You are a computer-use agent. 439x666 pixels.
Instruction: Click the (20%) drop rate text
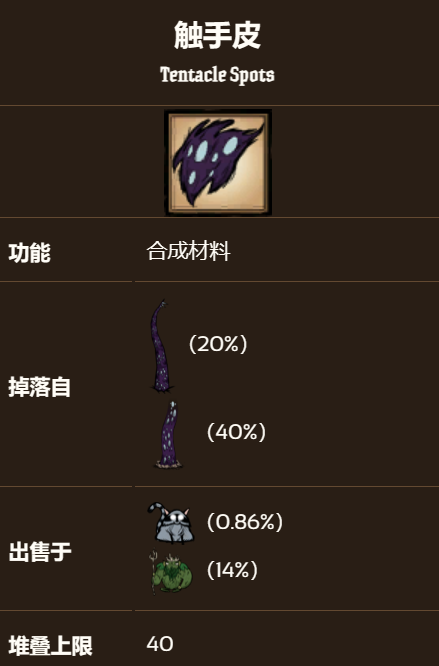[218, 344]
